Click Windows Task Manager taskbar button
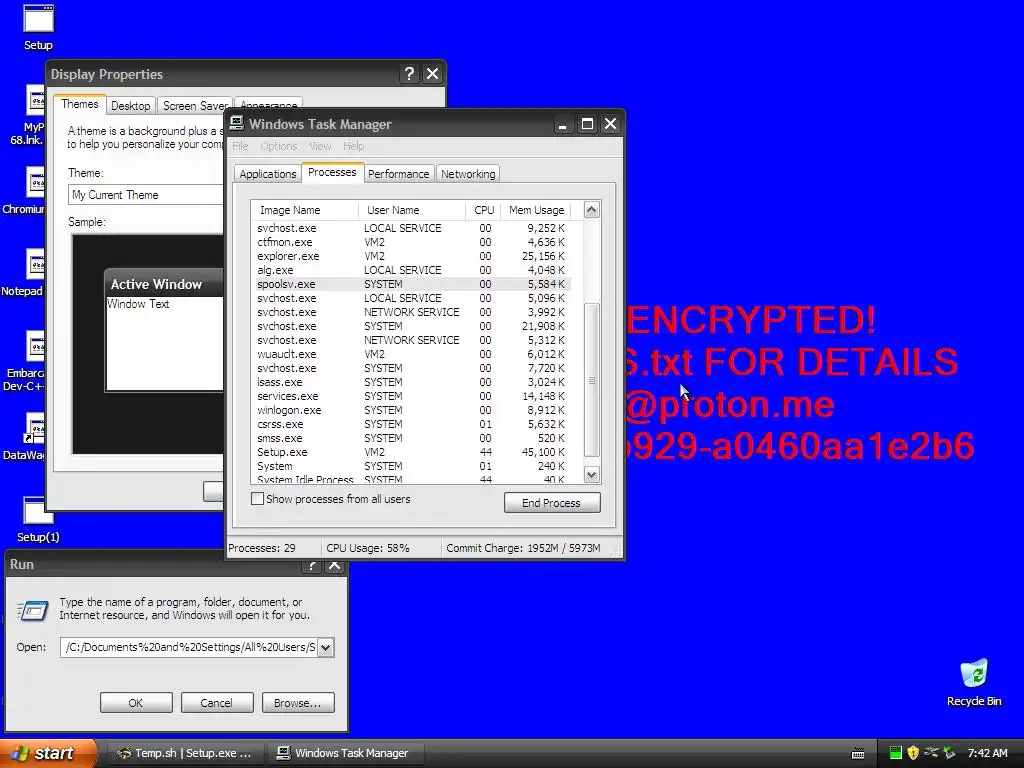The image size is (1024, 768). [346, 753]
